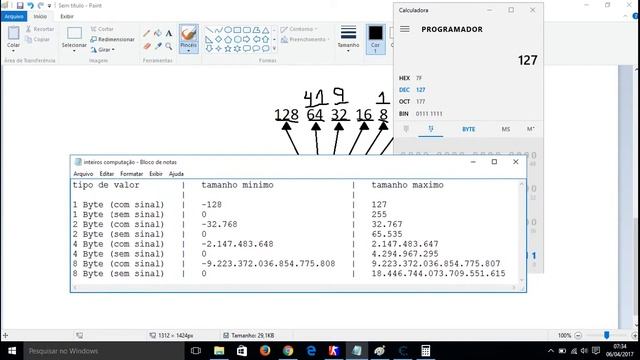Click Copiar in the clipboard group
Viewport: 640px width, 360px height.
pyautogui.click(x=38, y=40)
